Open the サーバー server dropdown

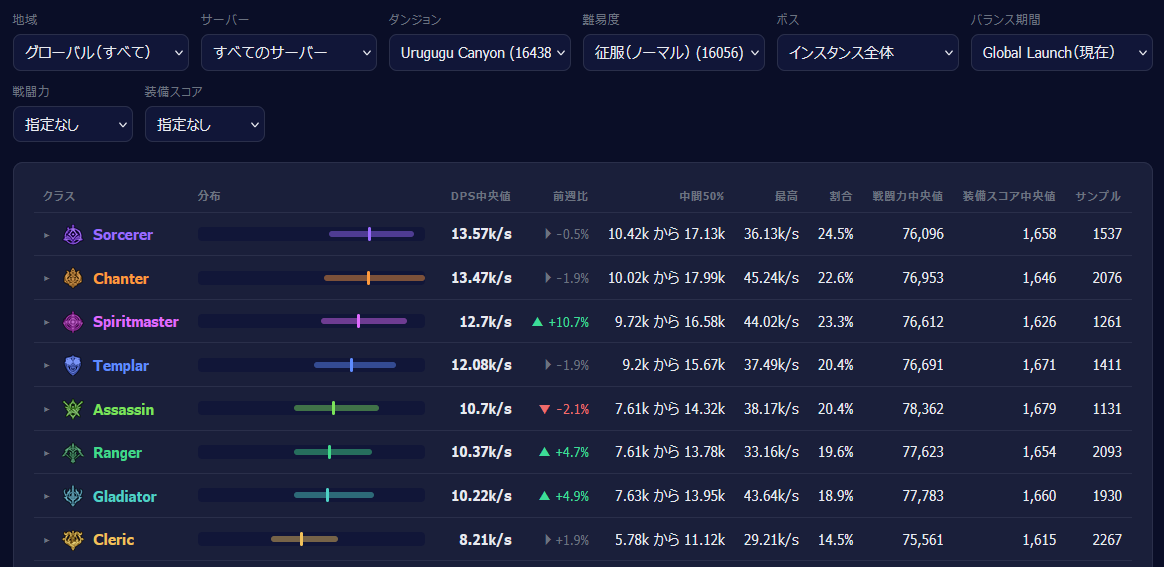(x=289, y=53)
